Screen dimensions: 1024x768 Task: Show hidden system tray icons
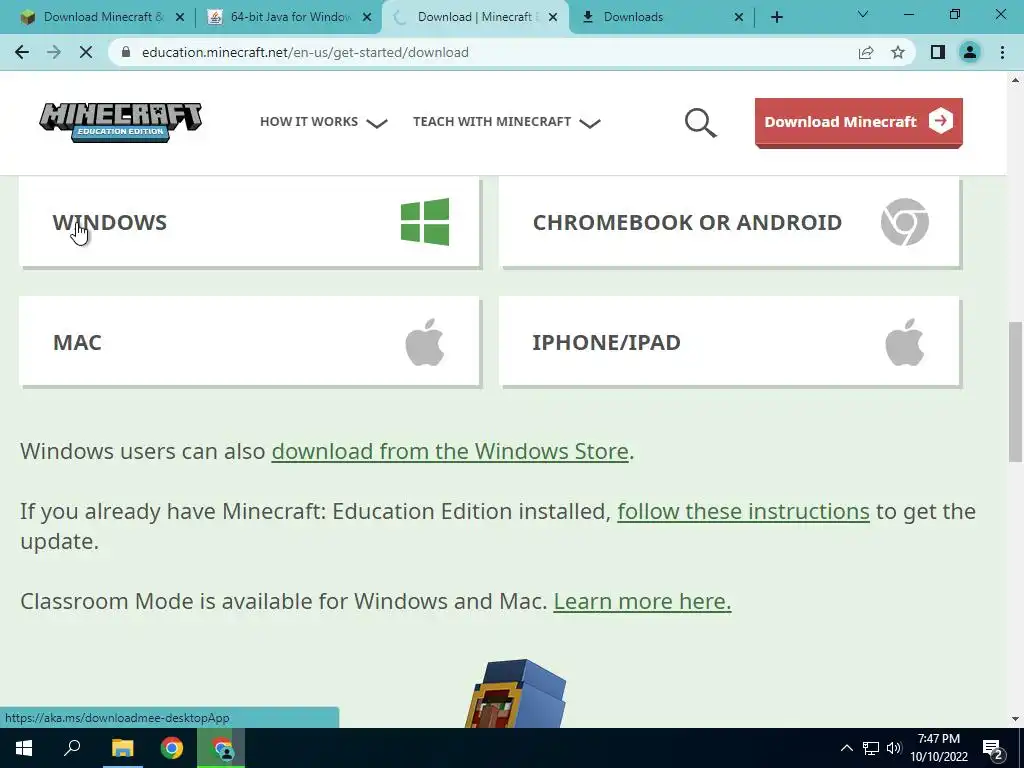click(846, 748)
